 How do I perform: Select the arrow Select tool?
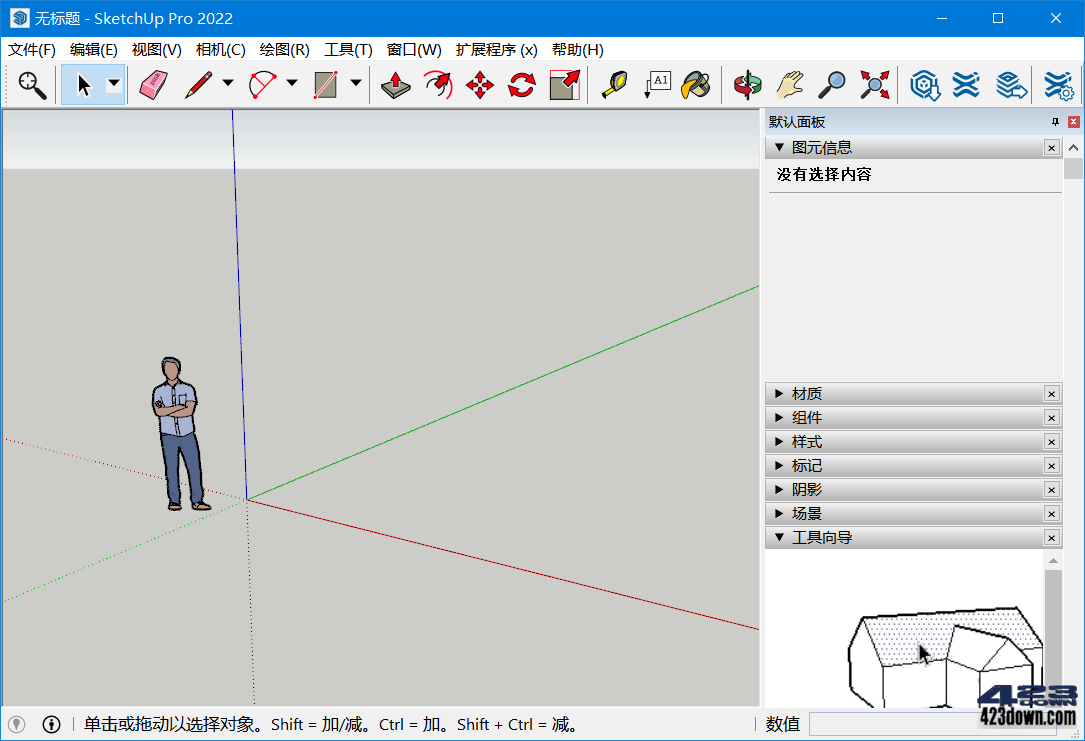83,85
